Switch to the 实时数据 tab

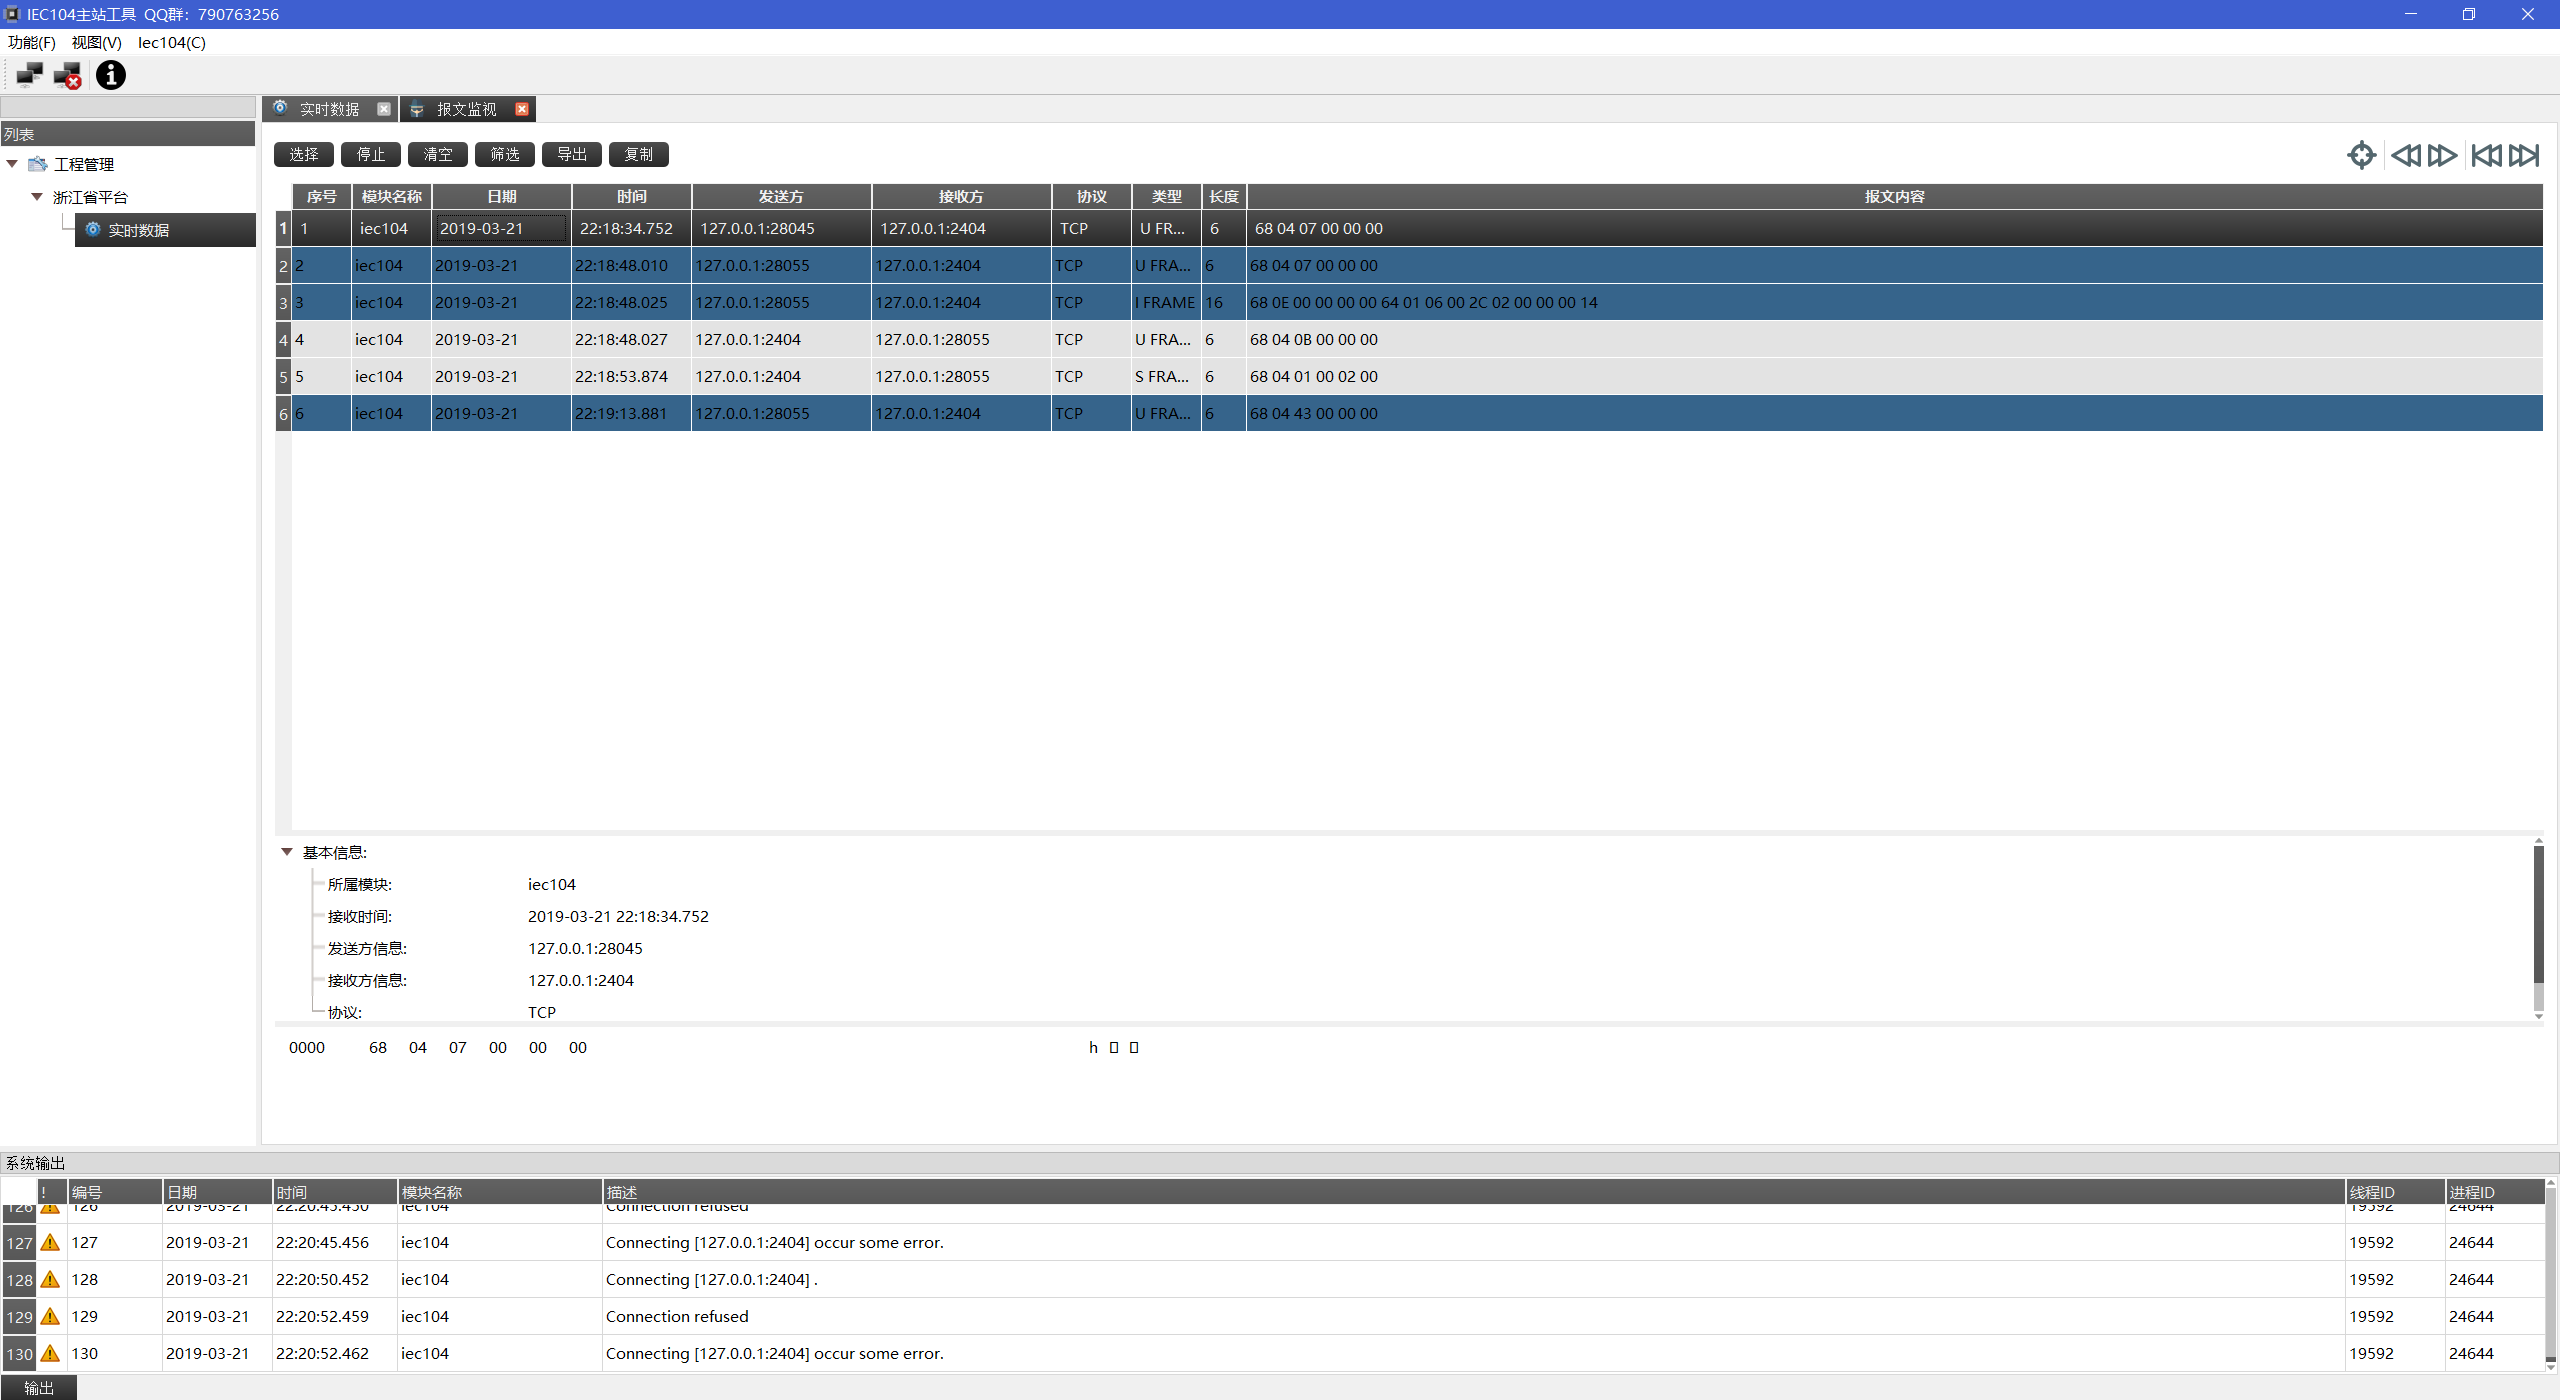329,109
